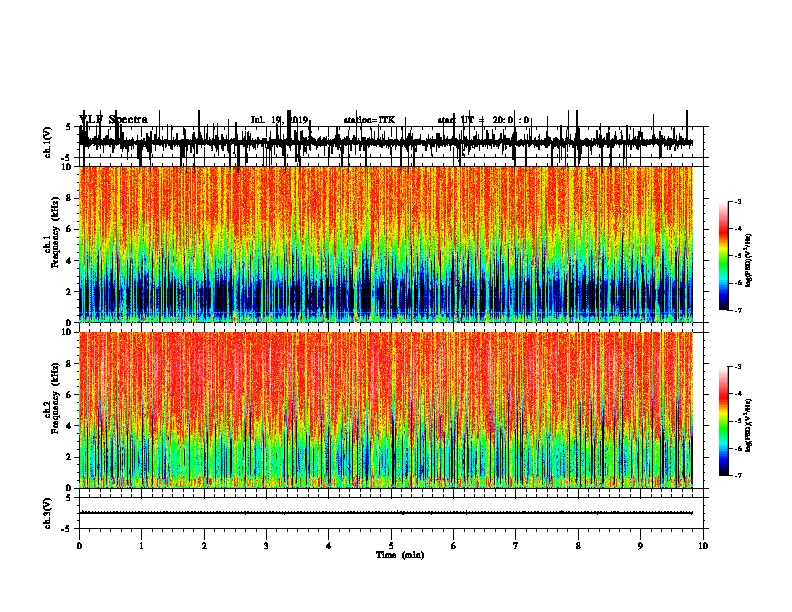This screenshot has height=612, width=792.
Task: Click the 'VLF Spectra' plot title
Action: tap(113, 119)
